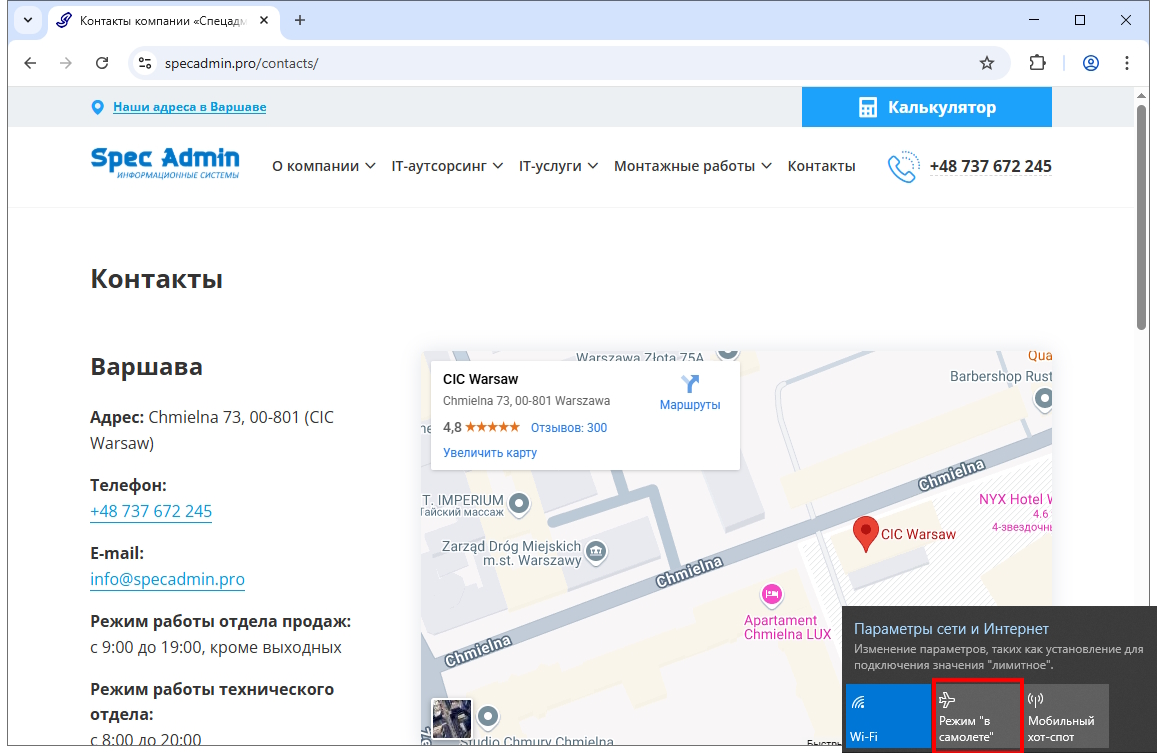This screenshot has width=1157, height=753.
Task: Open Наши адреса в Варшаве link
Action: [190, 107]
